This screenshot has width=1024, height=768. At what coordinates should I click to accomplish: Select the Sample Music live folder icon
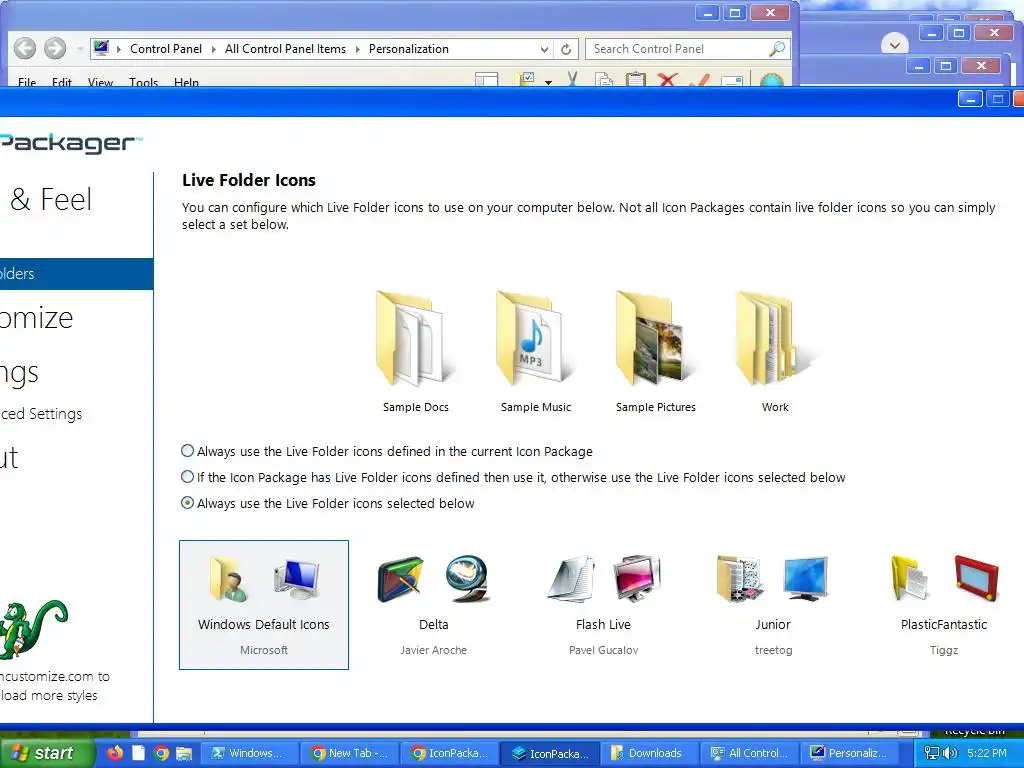pyautogui.click(x=536, y=351)
